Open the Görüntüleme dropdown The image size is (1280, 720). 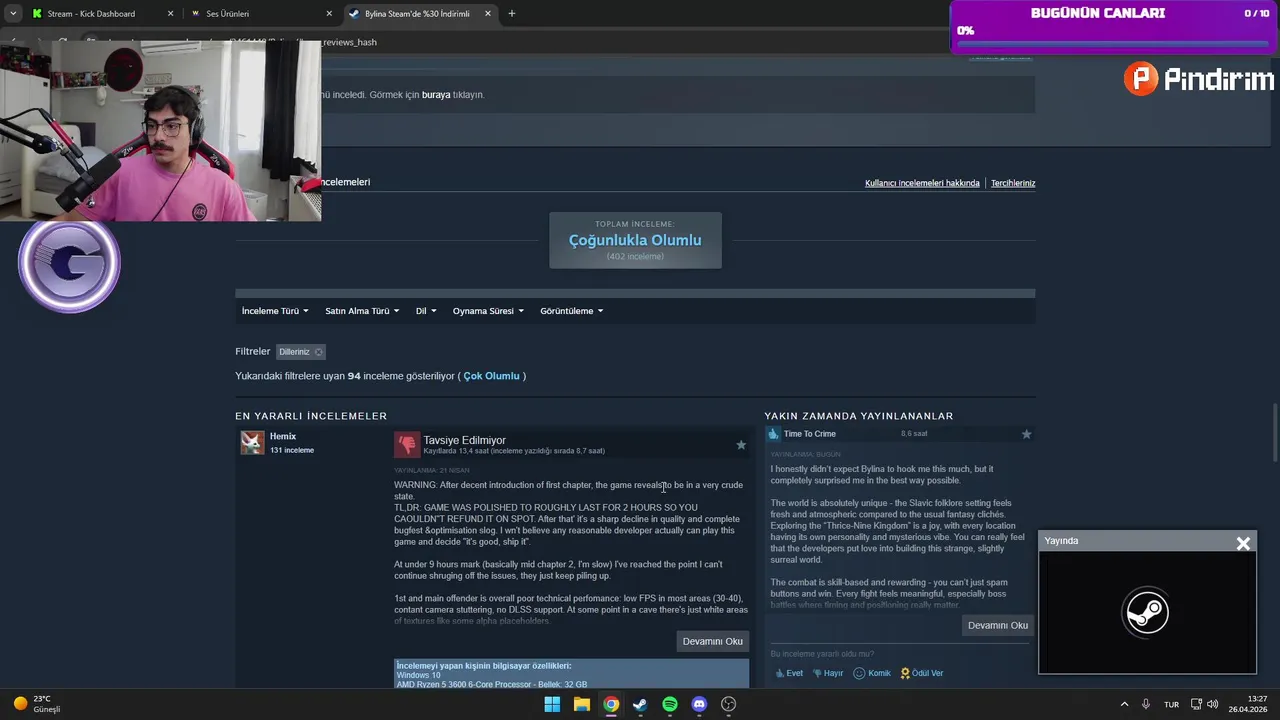tap(572, 311)
